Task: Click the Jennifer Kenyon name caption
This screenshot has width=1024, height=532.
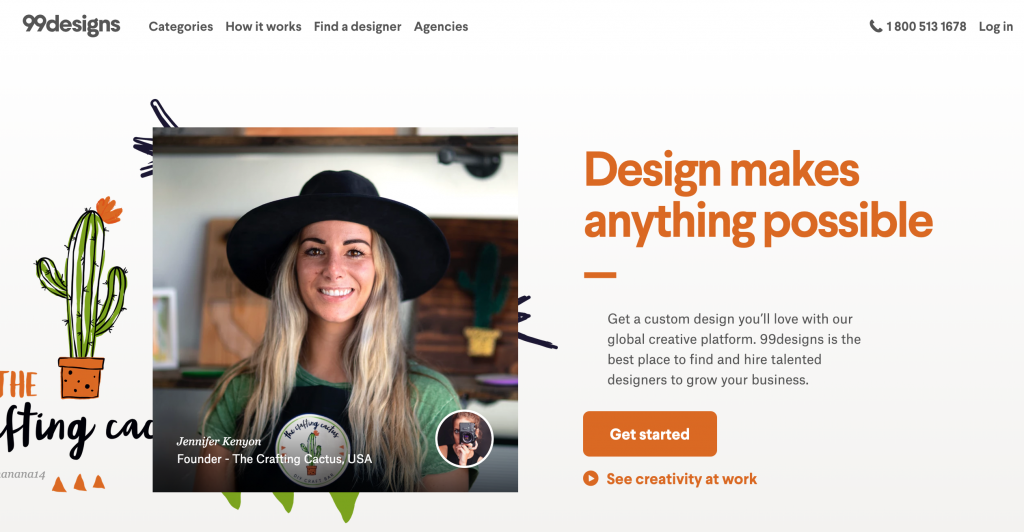Action: [x=219, y=441]
